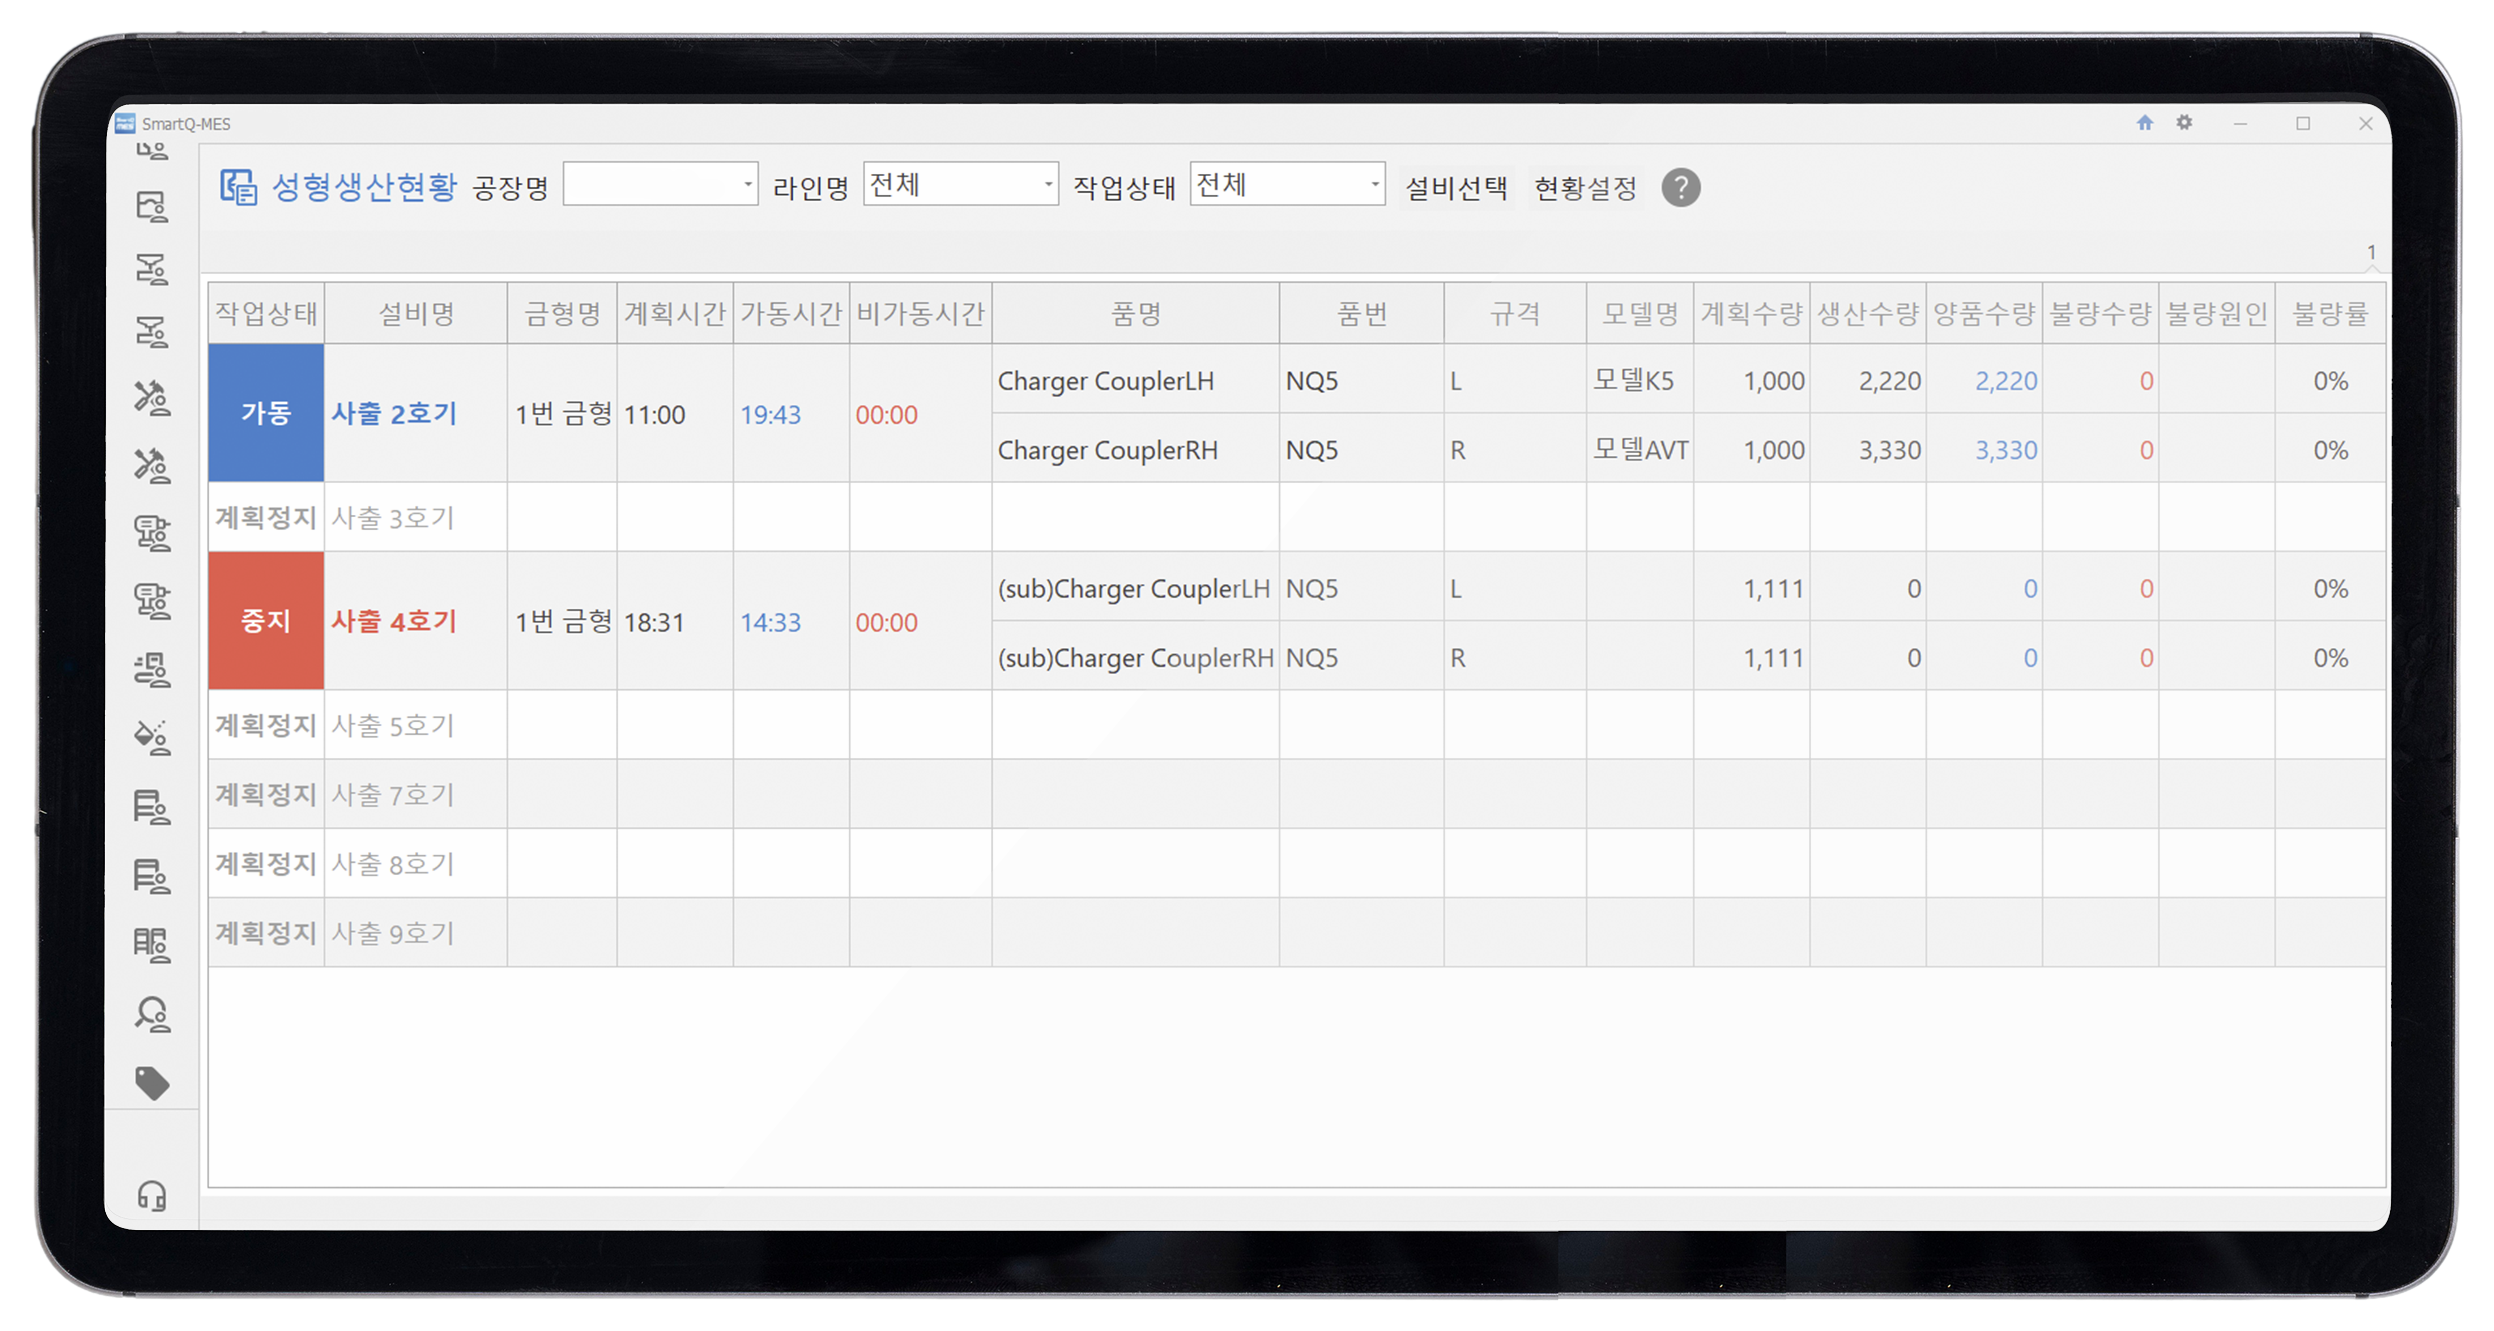Expand the 공장명 dropdown
This screenshot has height=1331, width=2494.
coord(746,185)
